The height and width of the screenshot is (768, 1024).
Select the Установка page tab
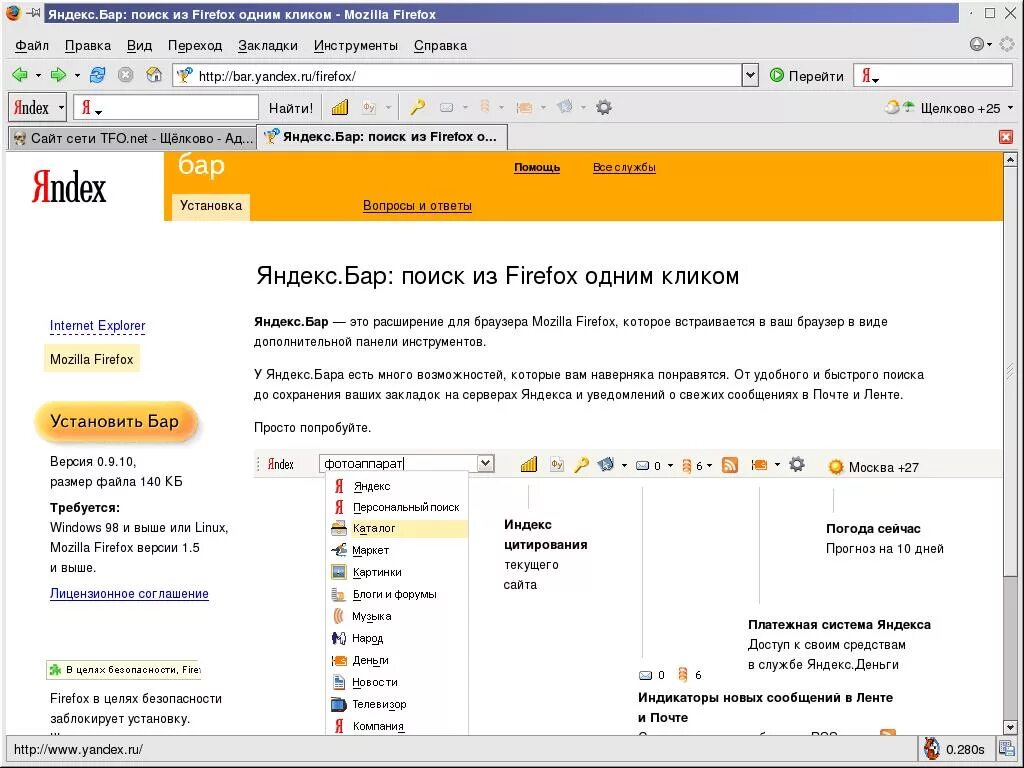point(211,206)
